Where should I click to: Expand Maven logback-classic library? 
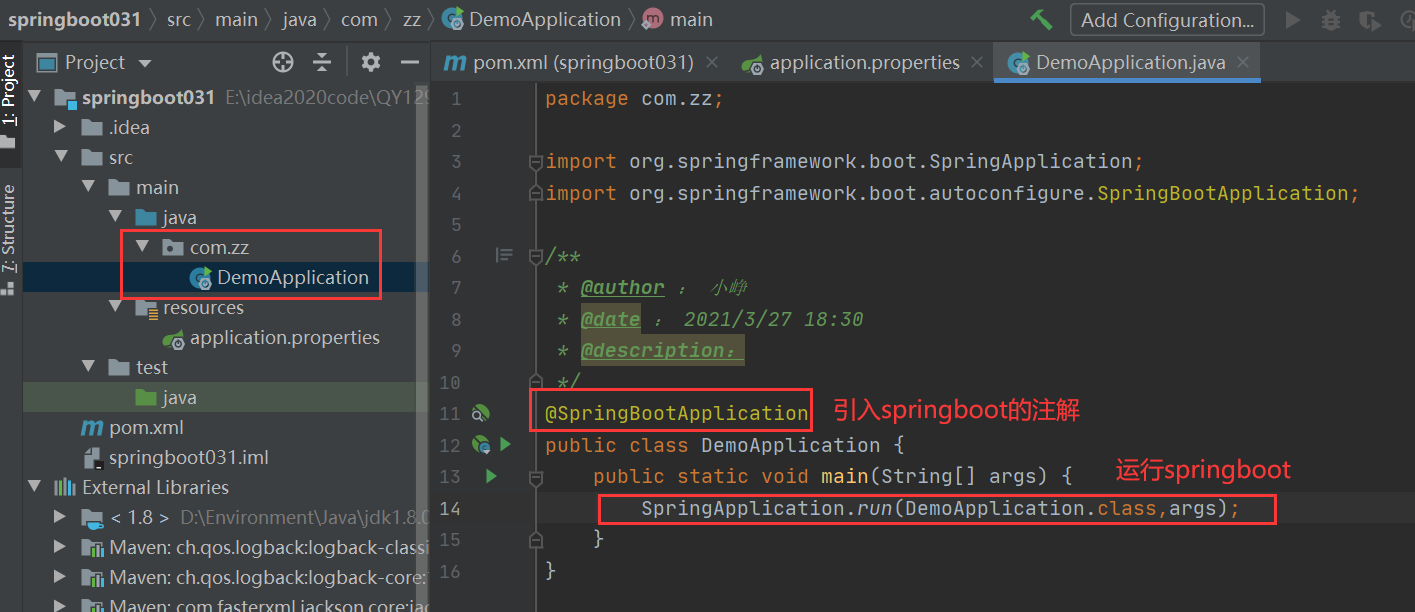click(60, 547)
